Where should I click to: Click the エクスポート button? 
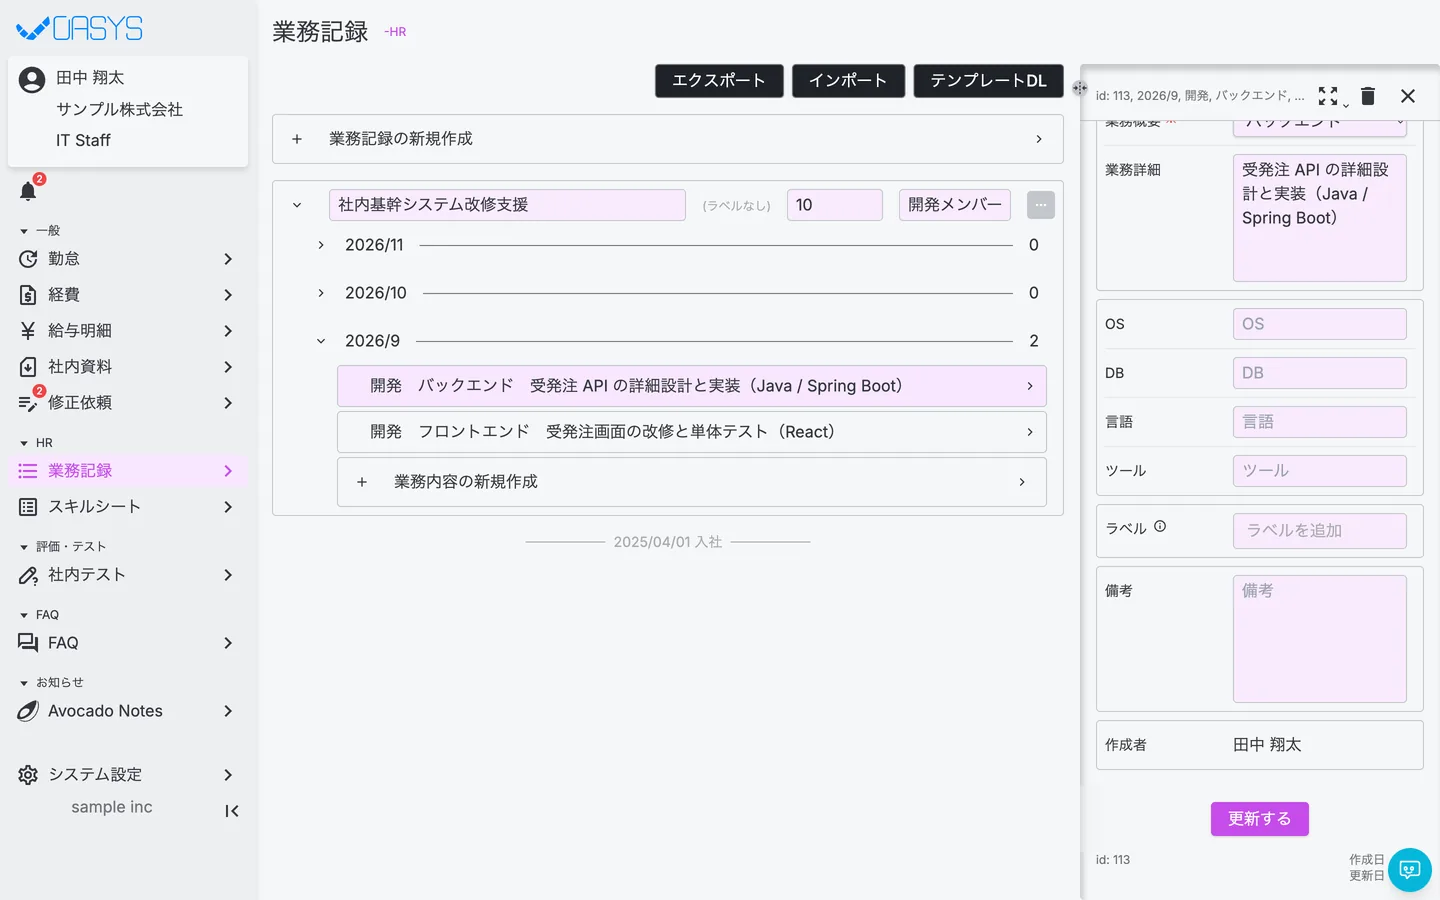719,81
